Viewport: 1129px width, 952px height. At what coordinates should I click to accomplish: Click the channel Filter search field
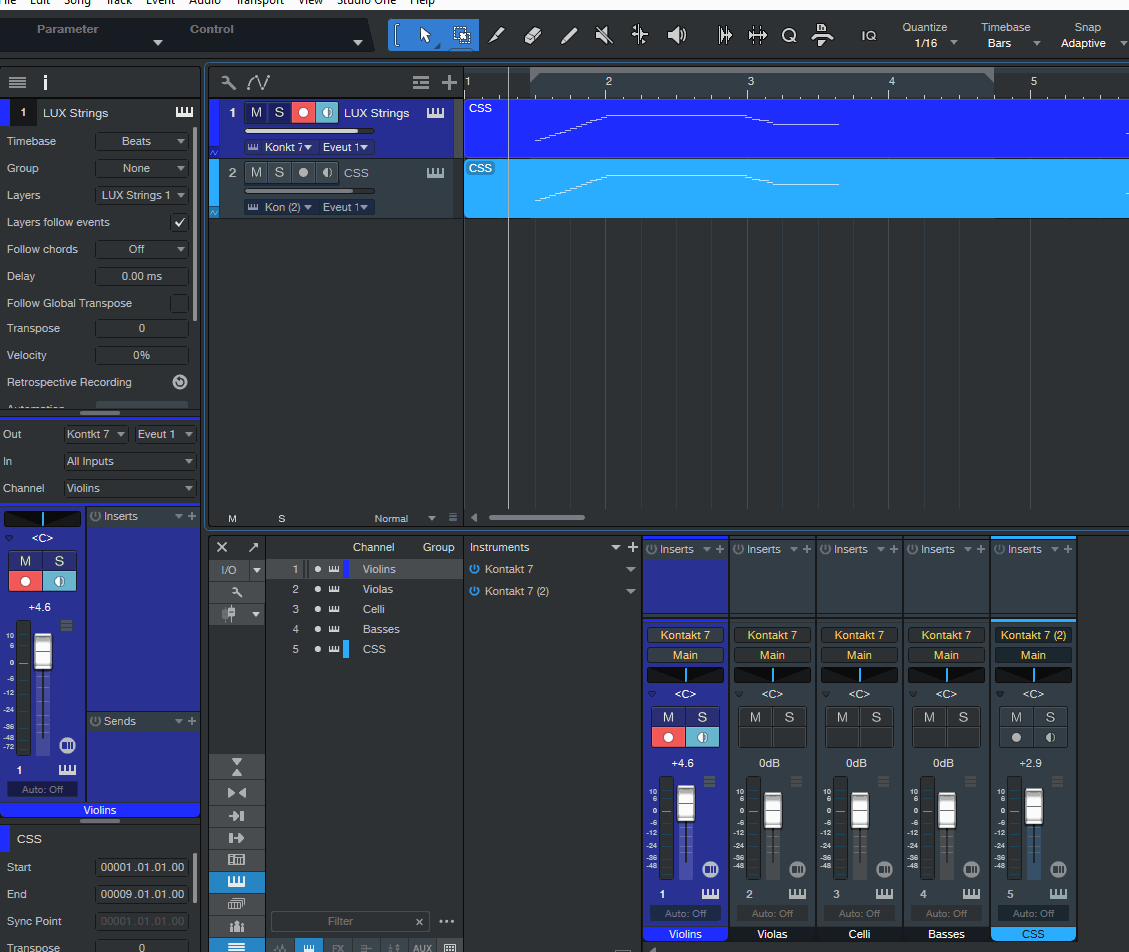tap(342, 921)
